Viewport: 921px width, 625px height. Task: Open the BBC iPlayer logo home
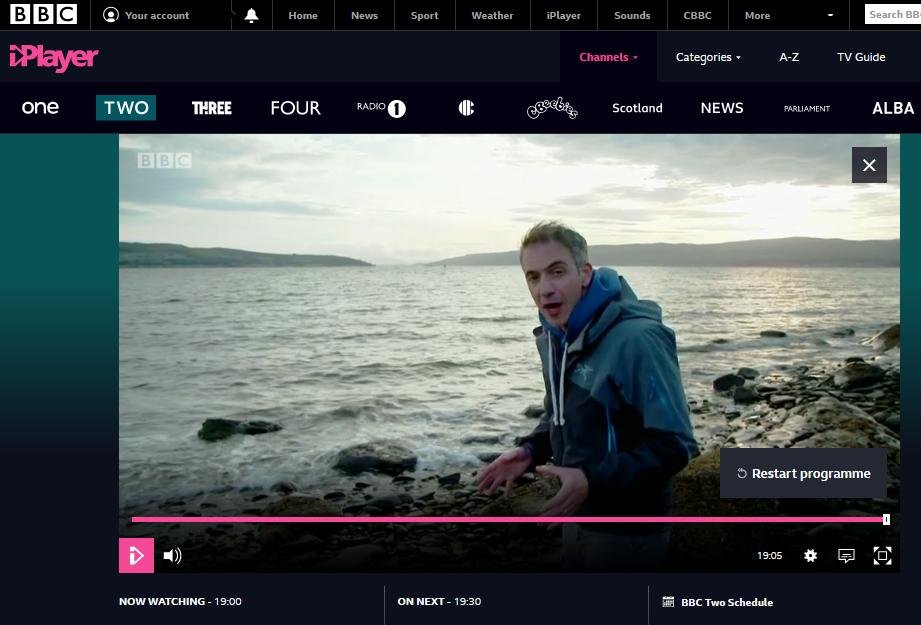(54, 58)
